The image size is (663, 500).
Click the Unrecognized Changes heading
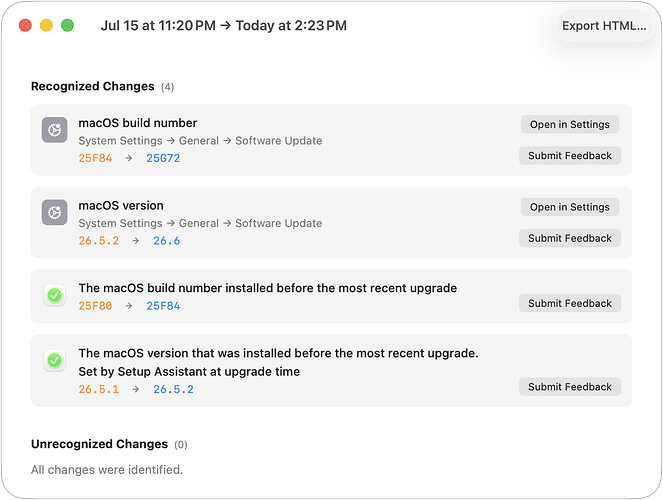(99, 444)
